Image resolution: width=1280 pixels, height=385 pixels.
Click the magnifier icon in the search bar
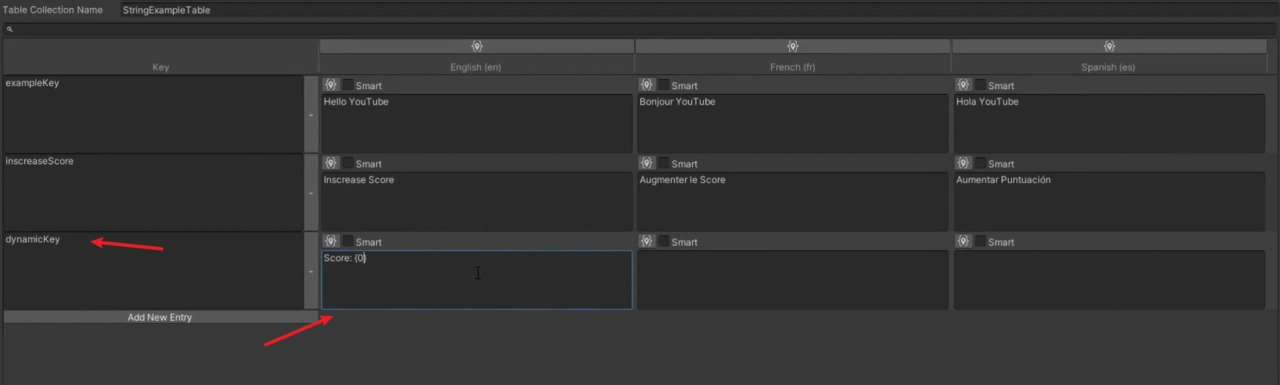point(9,29)
